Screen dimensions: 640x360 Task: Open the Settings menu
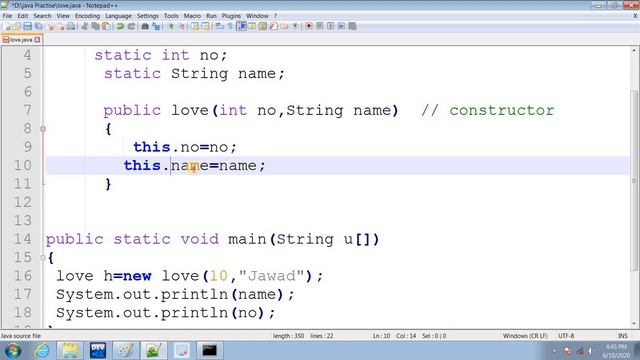click(x=148, y=16)
